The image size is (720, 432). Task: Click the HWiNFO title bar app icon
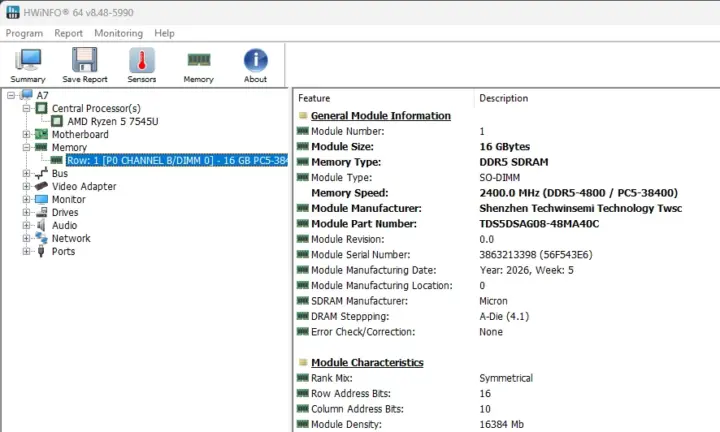[13, 12]
